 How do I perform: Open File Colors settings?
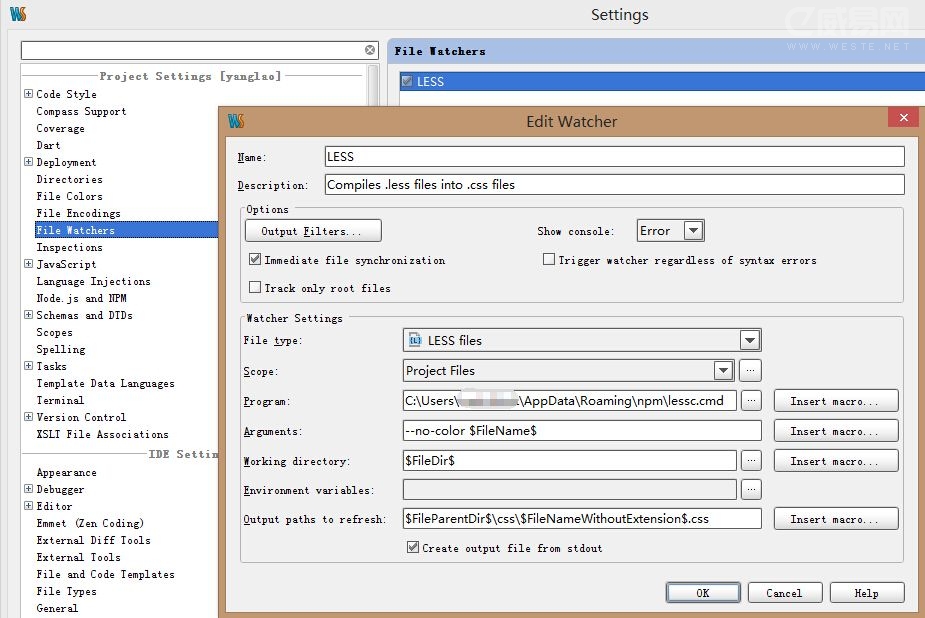click(69, 196)
